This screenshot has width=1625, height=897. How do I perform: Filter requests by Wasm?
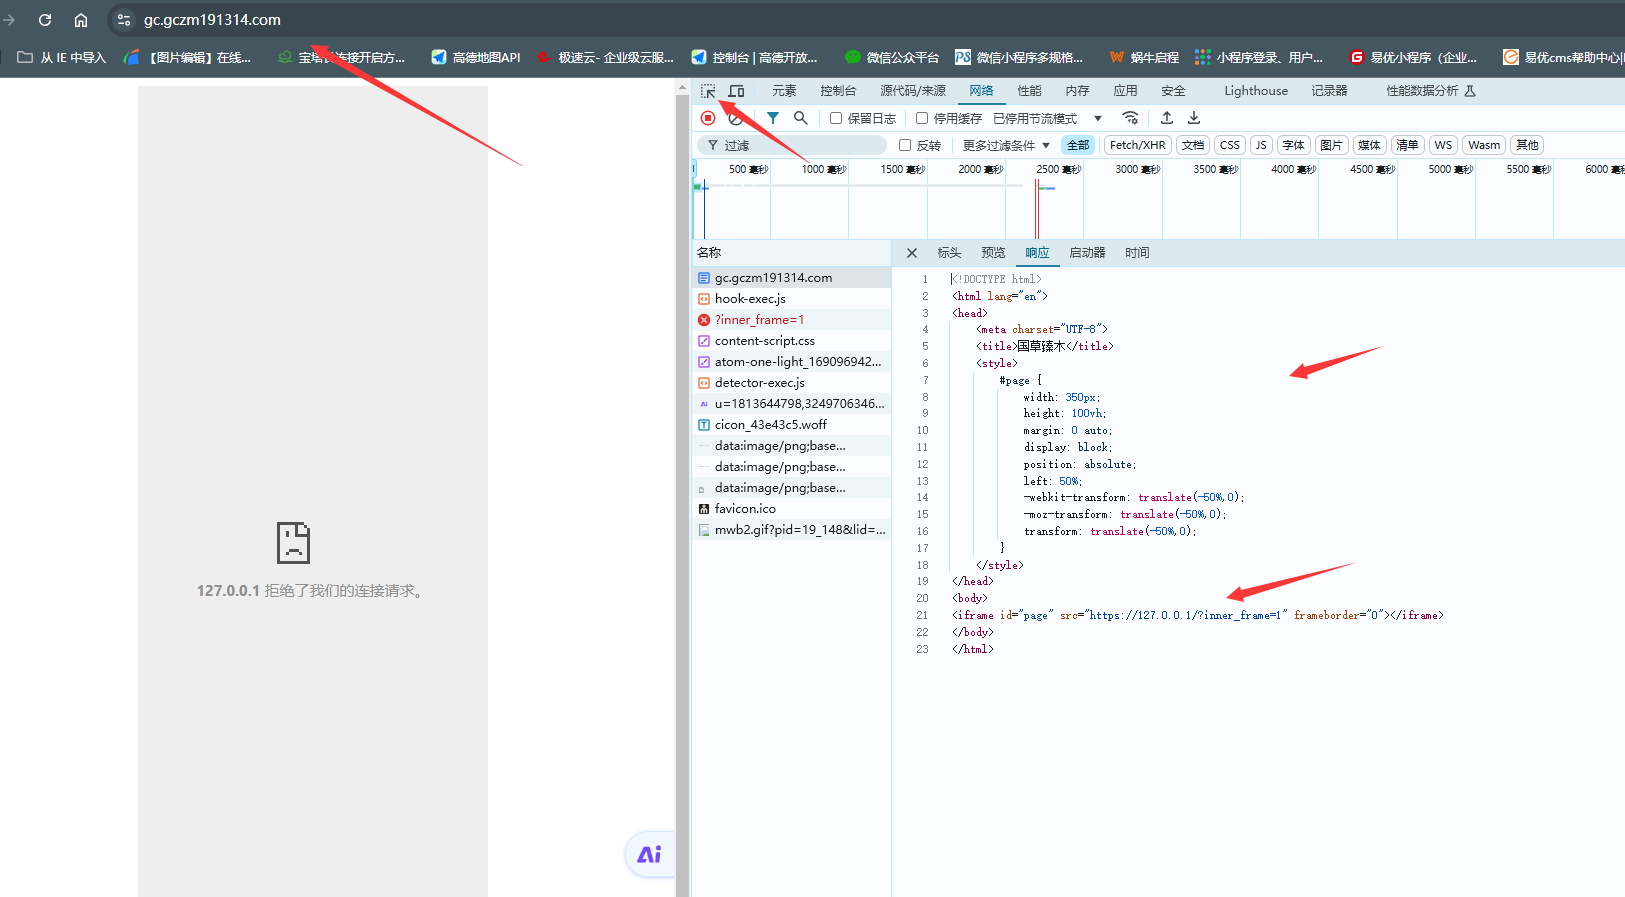point(1484,145)
